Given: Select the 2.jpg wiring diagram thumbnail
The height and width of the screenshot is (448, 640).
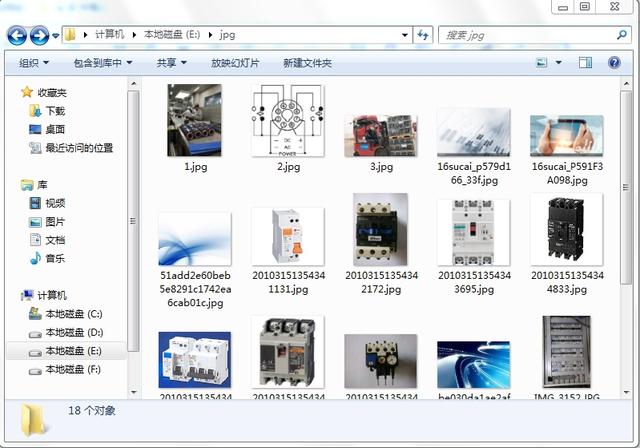Looking at the screenshot, I should click(x=288, y=120).
